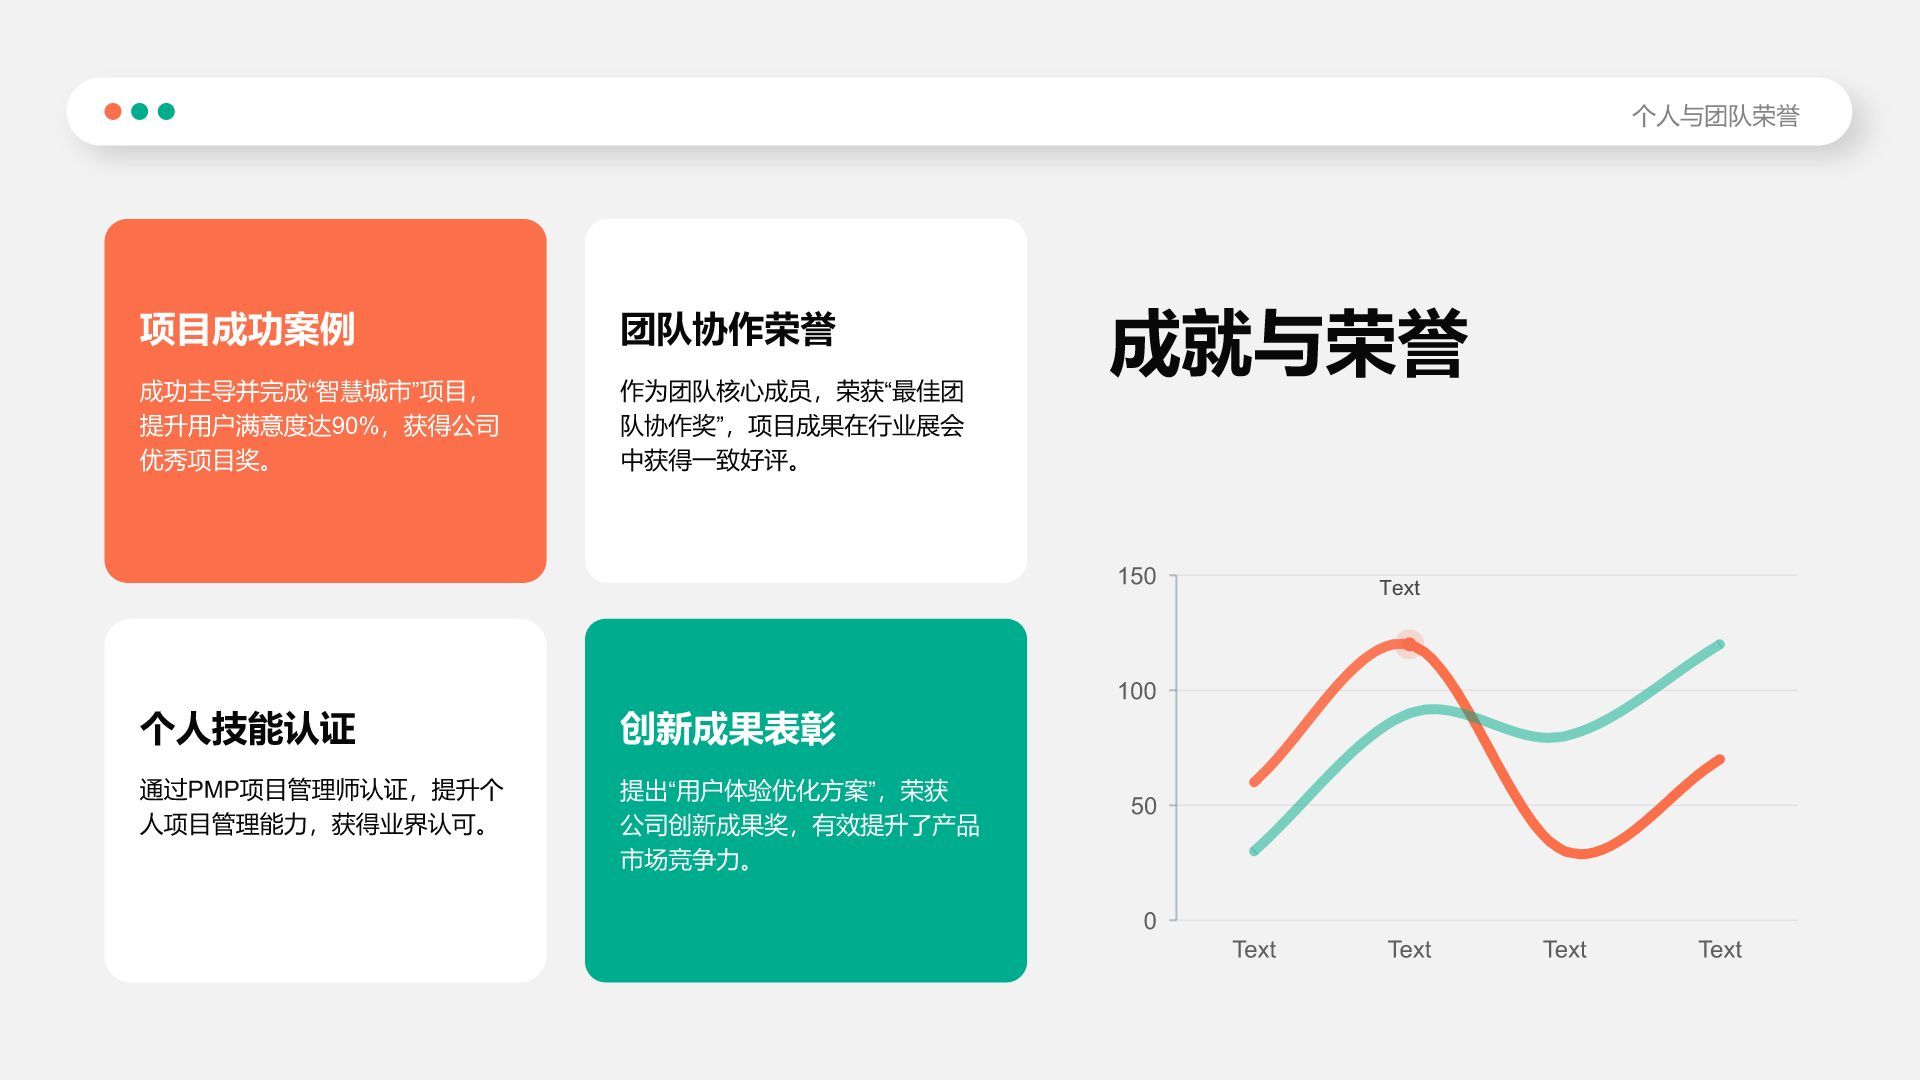Click the 创新成果表彰 card title

tap(727, 728)
